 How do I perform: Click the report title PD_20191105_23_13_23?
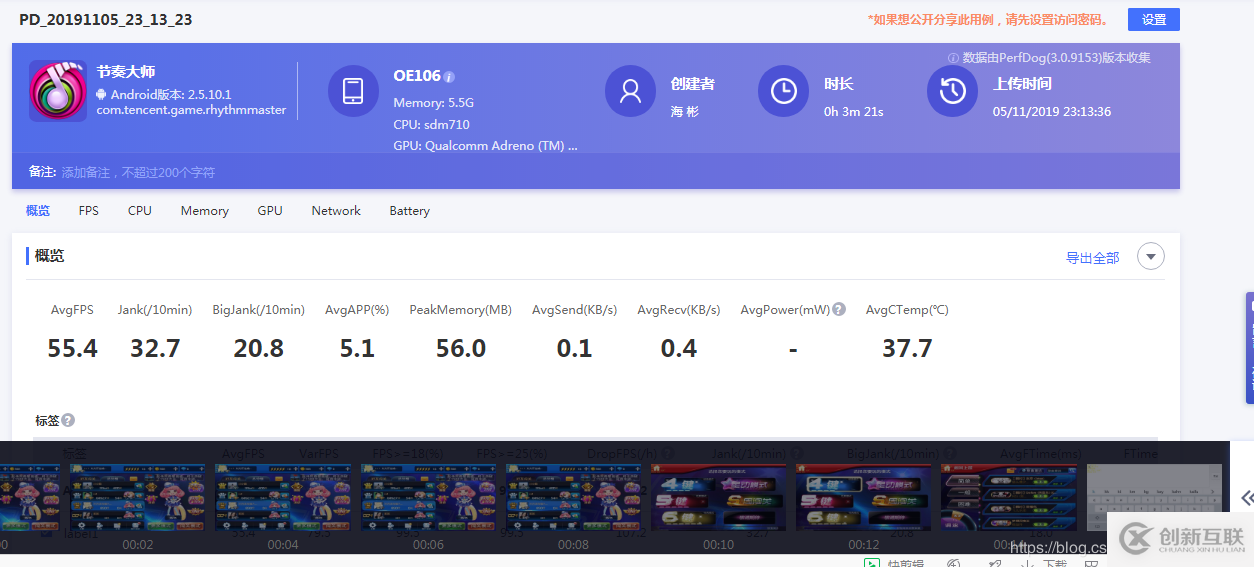106,20
